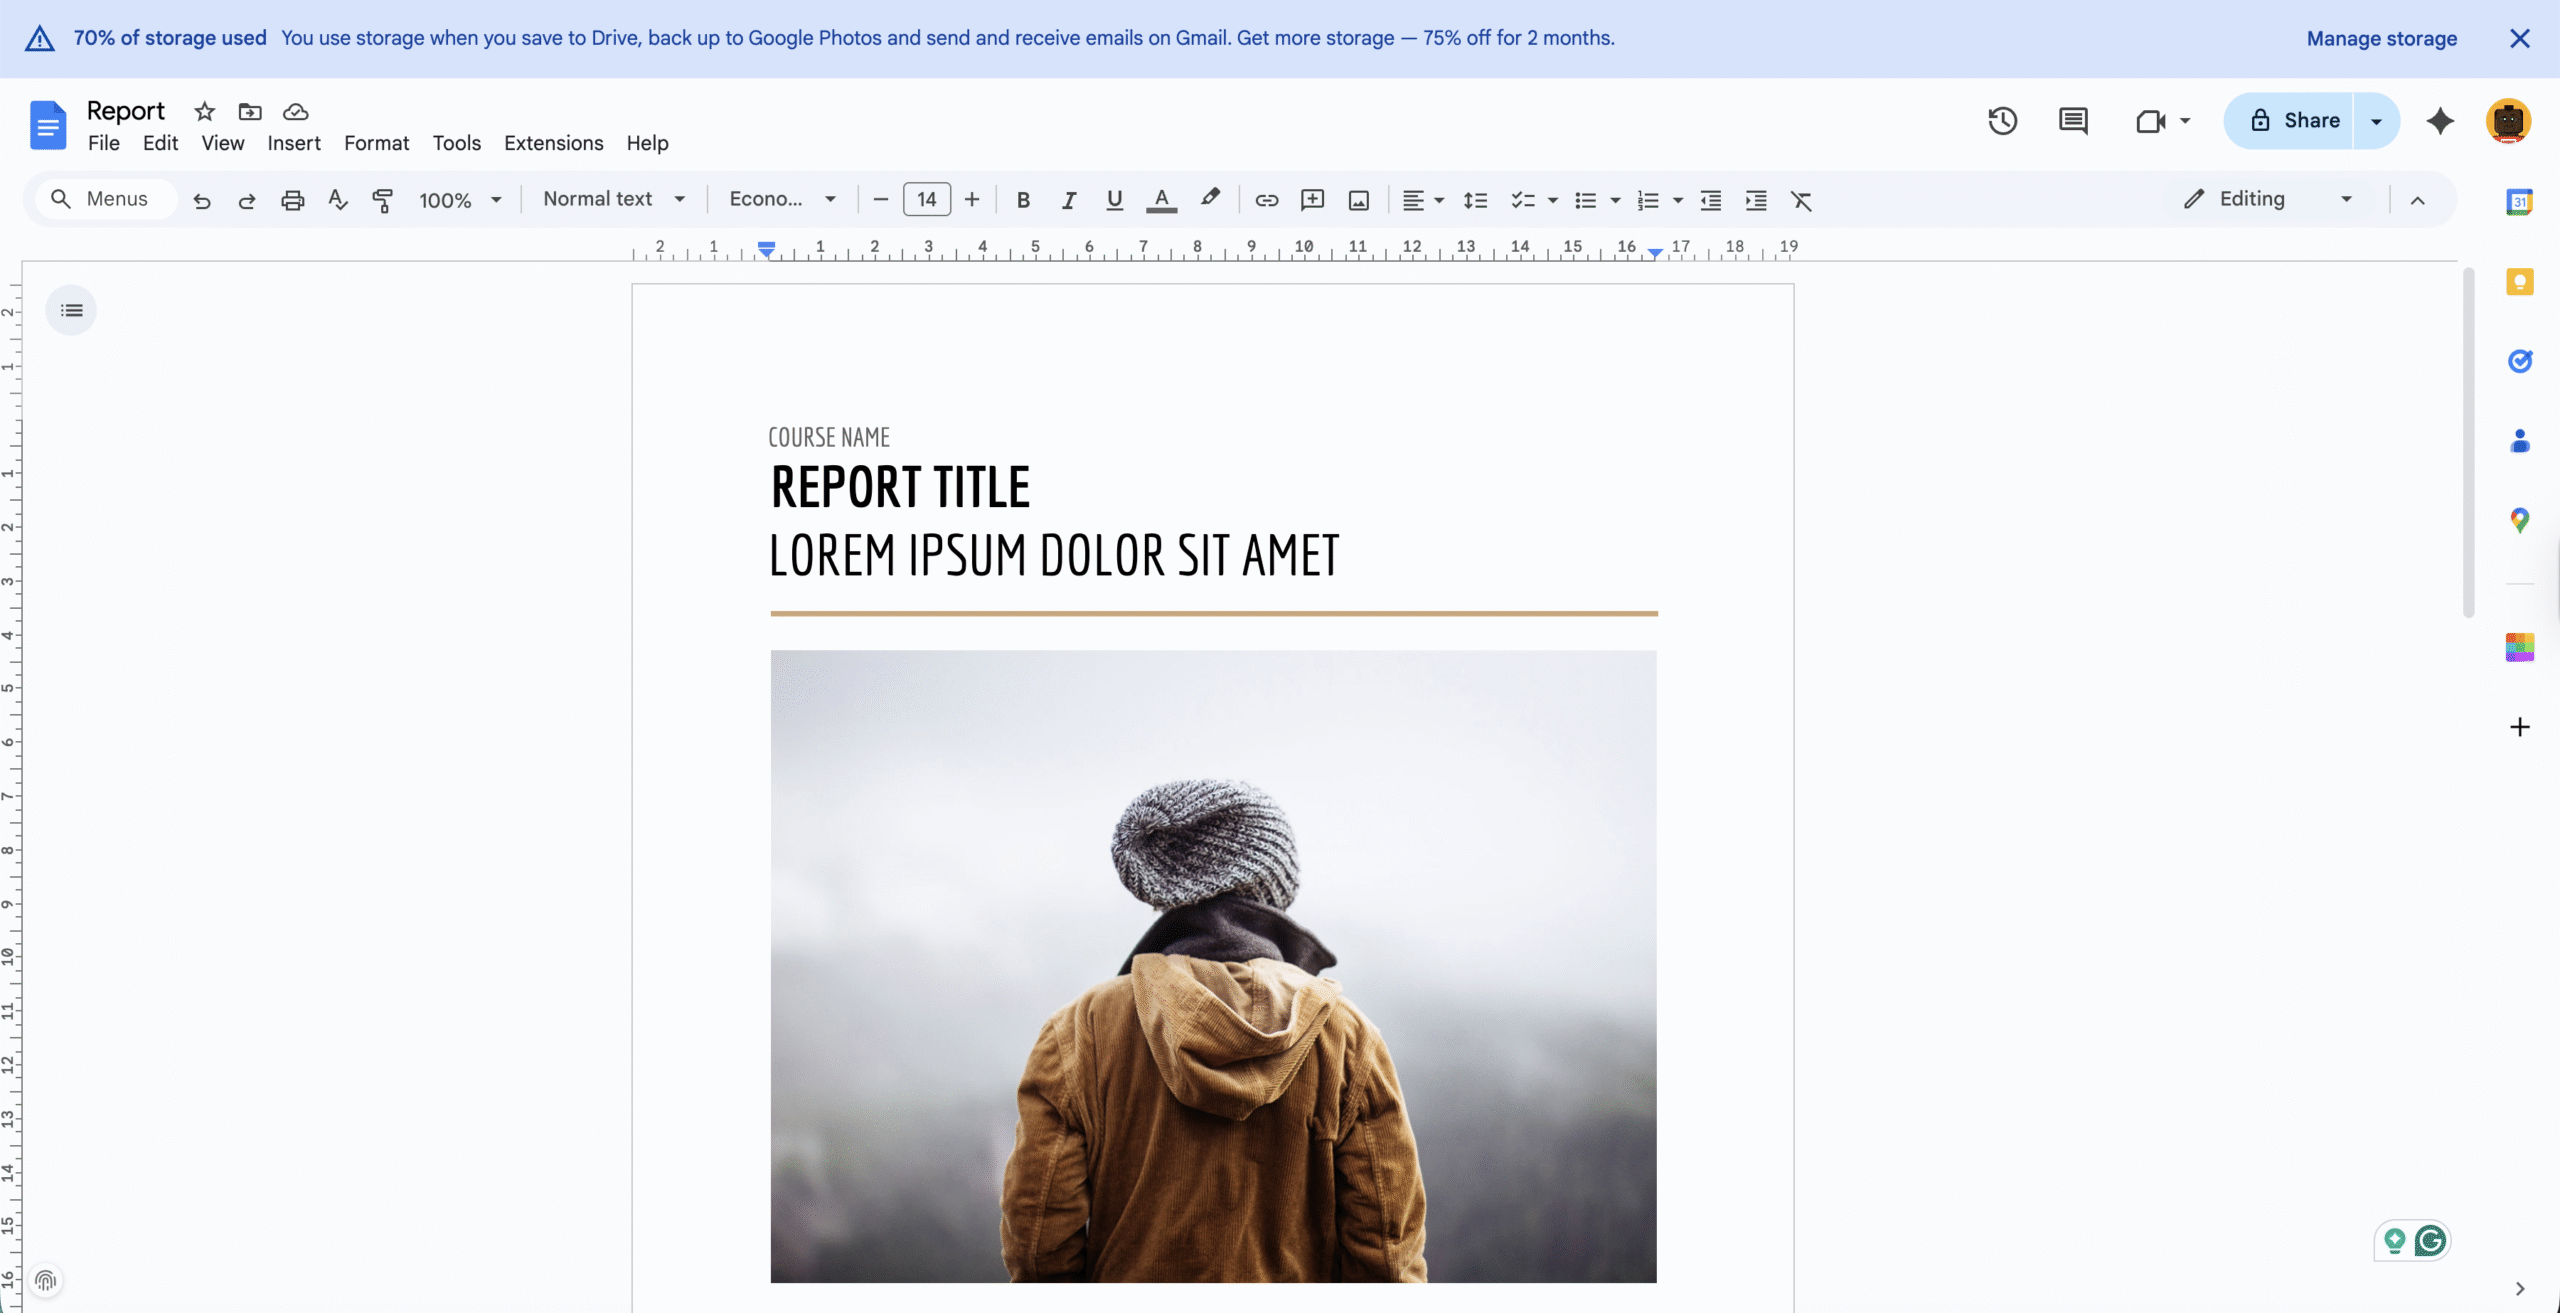Open the Insert menu
Viewport: 2560px width, 1313px height.
pos(294,143)
